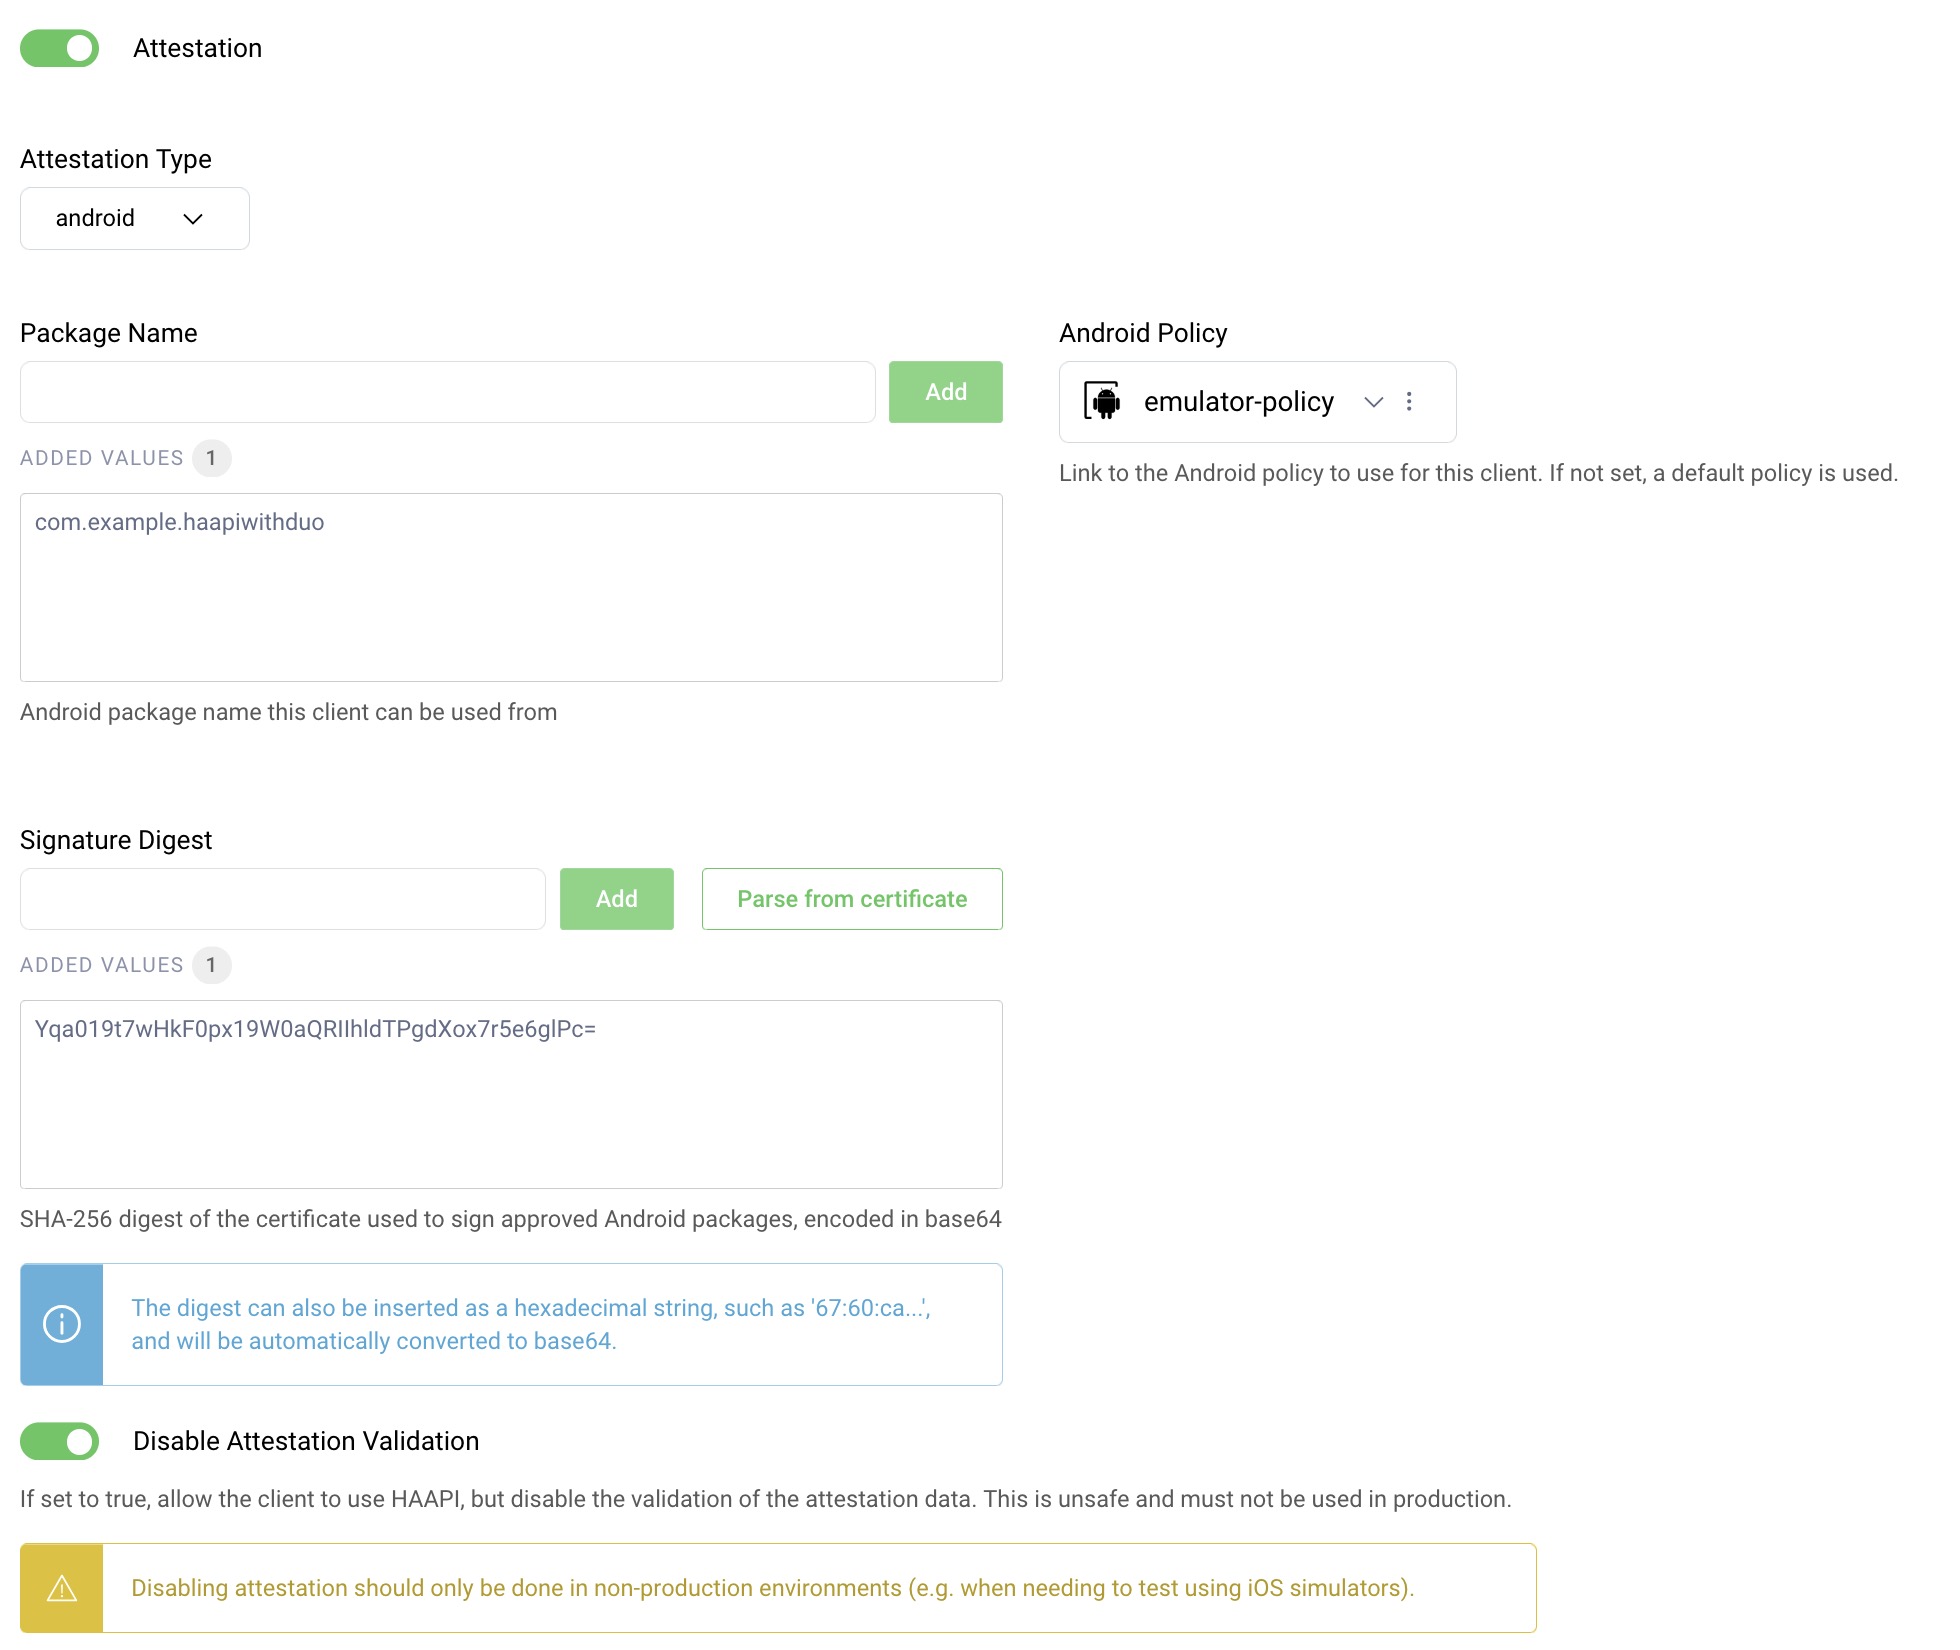Click the info icon in blue notice

62,1324
